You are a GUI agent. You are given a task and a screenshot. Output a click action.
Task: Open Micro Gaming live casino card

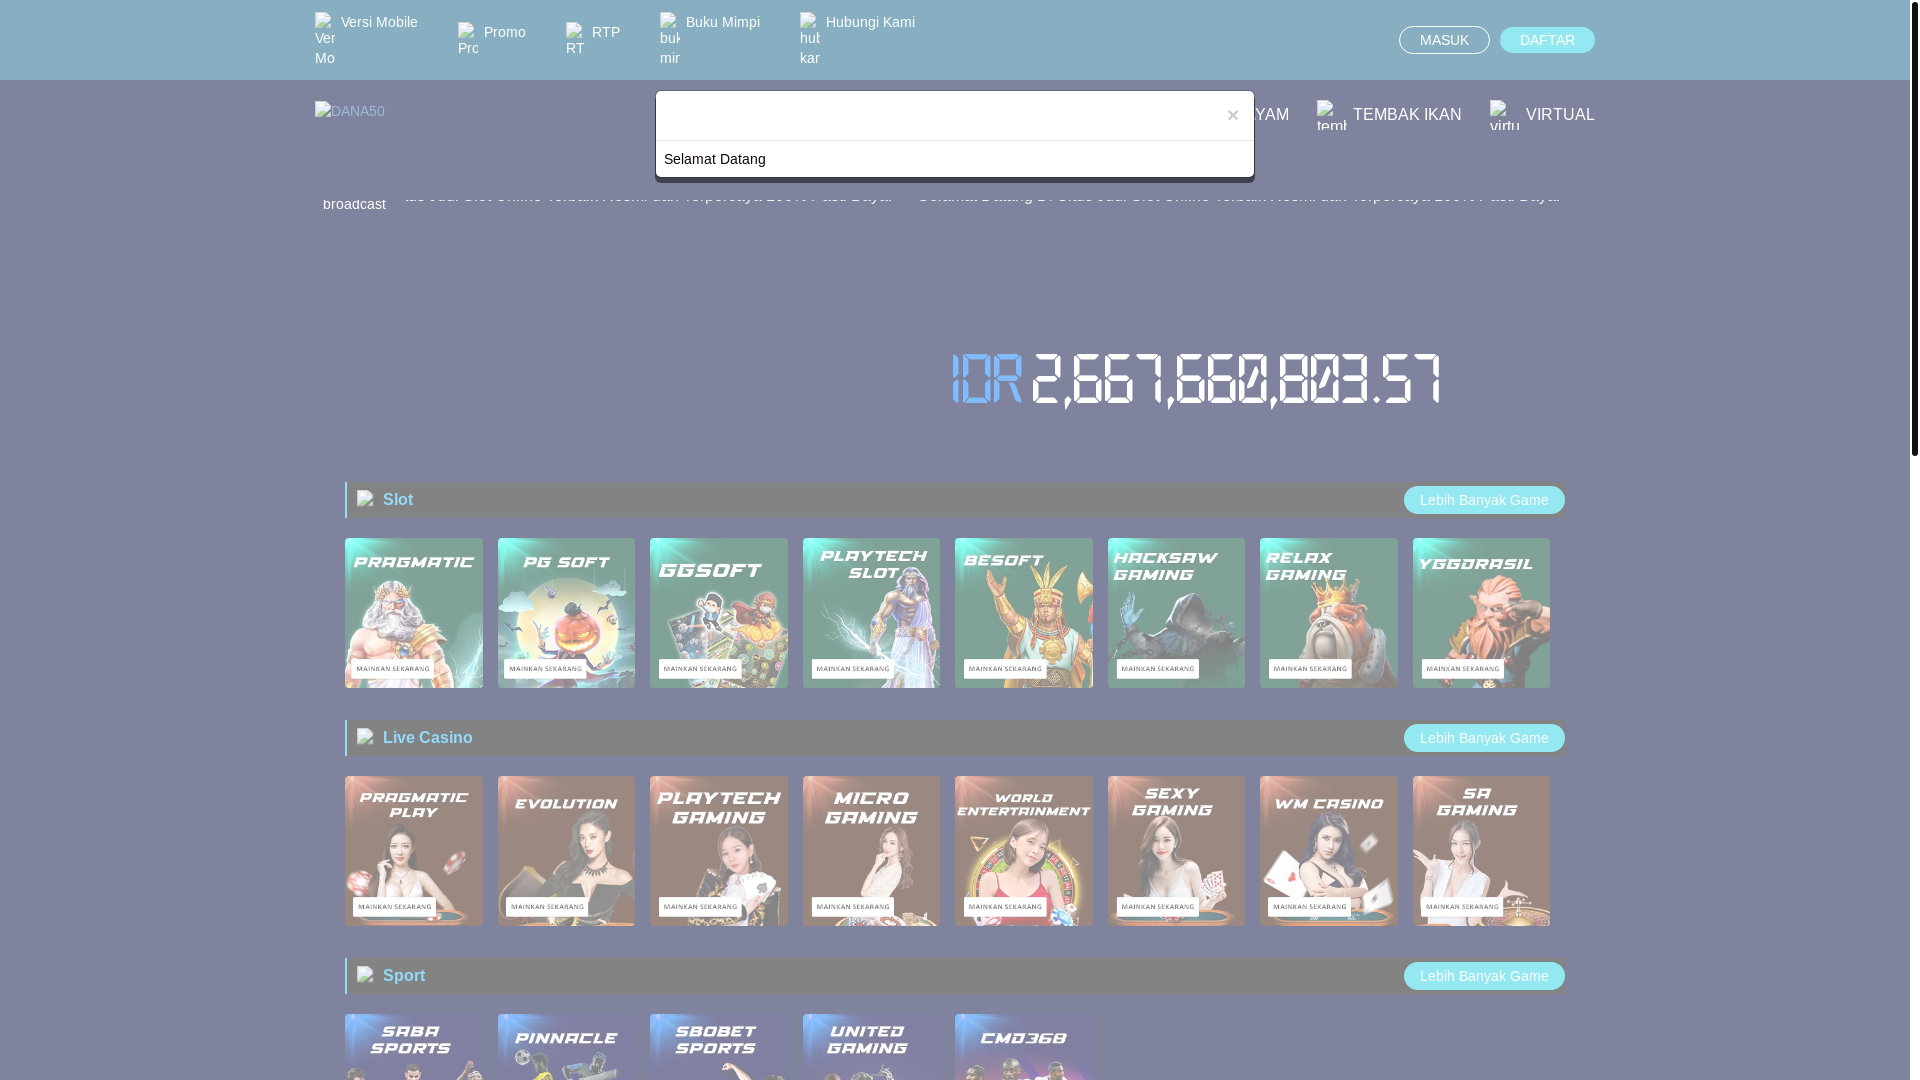871,851
